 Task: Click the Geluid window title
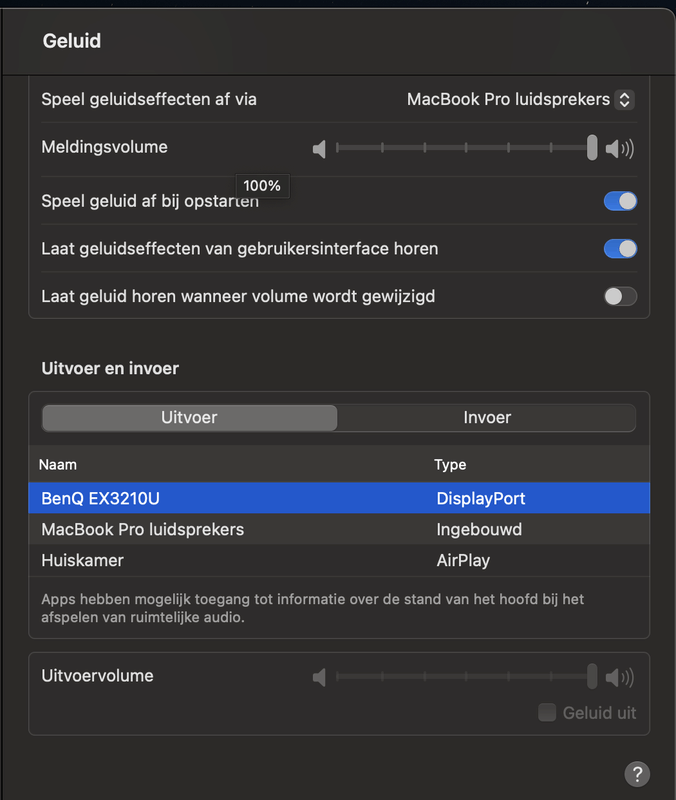pyautogui.click(x=72, y=42)
